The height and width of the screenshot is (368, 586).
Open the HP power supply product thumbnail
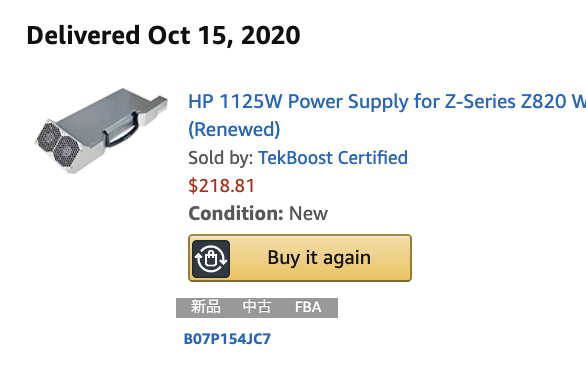click(x=101, y=131)
